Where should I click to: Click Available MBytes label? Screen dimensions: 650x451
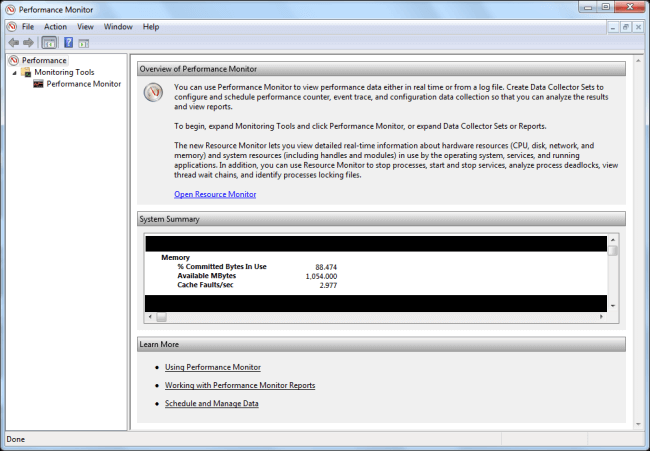206,276
